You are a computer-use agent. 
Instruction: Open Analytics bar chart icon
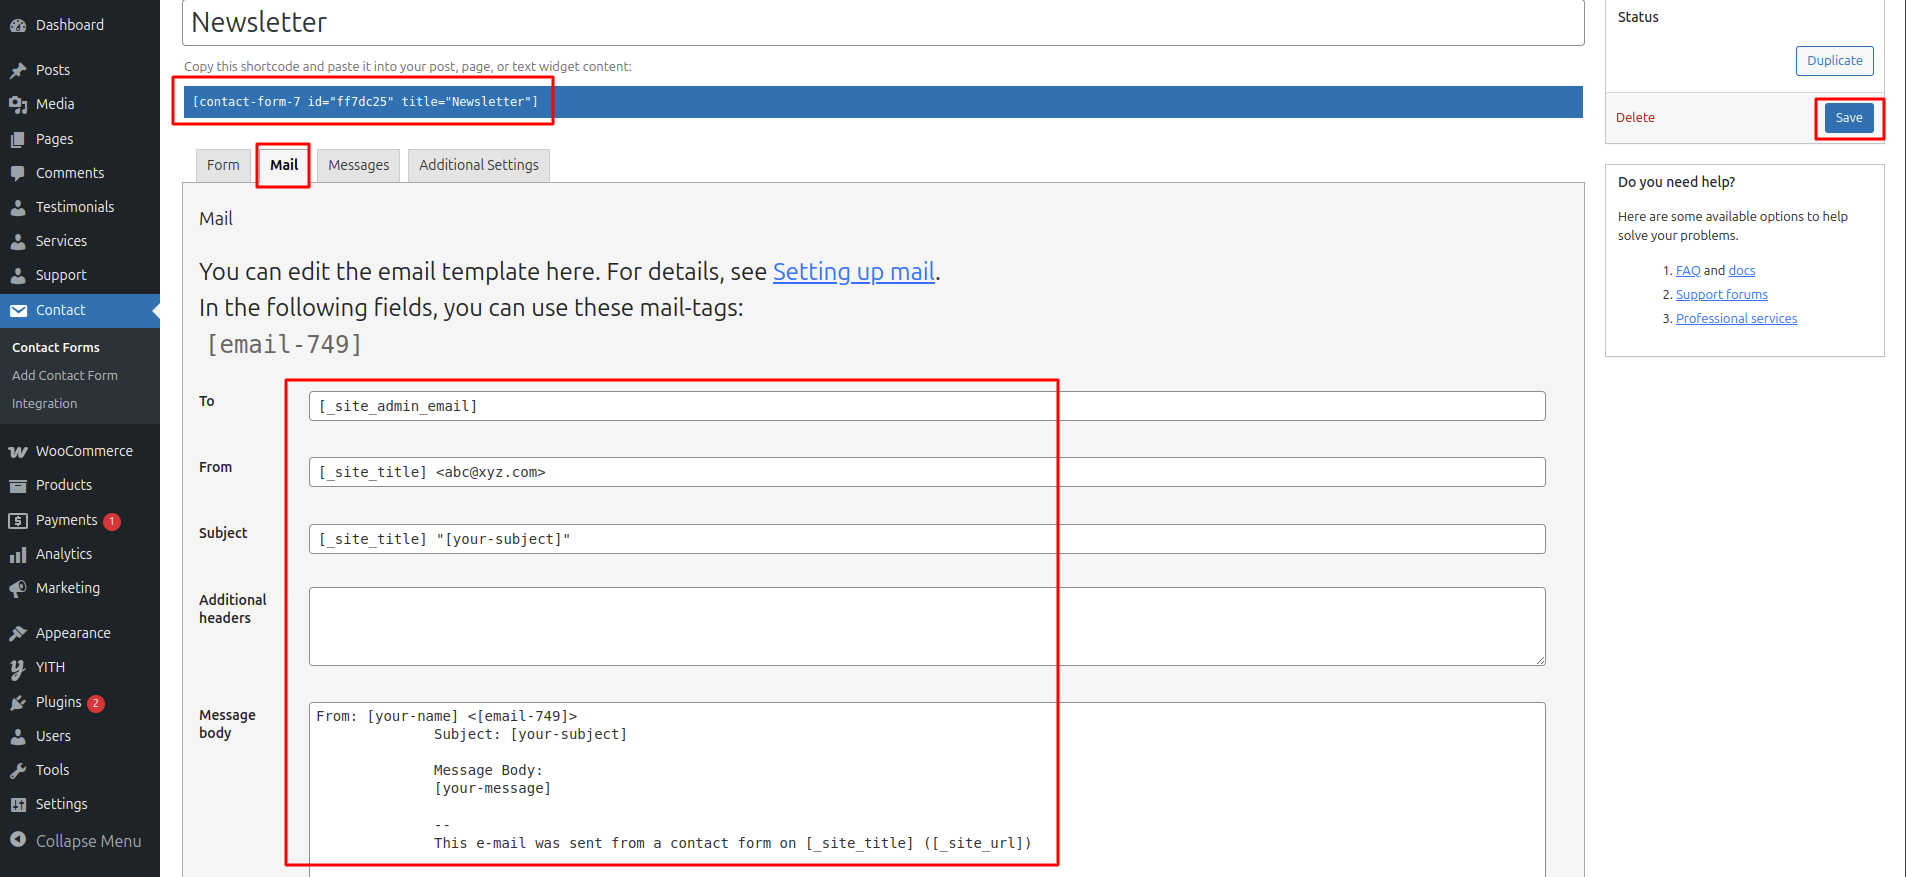pos(18,554)
